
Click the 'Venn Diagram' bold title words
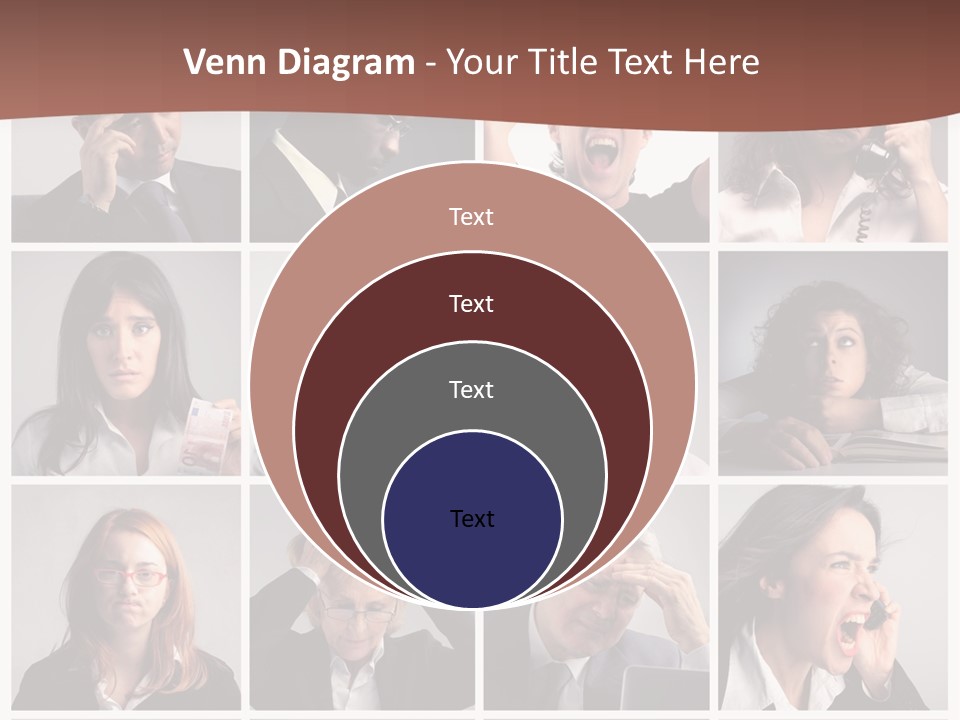tap(299, 62)
